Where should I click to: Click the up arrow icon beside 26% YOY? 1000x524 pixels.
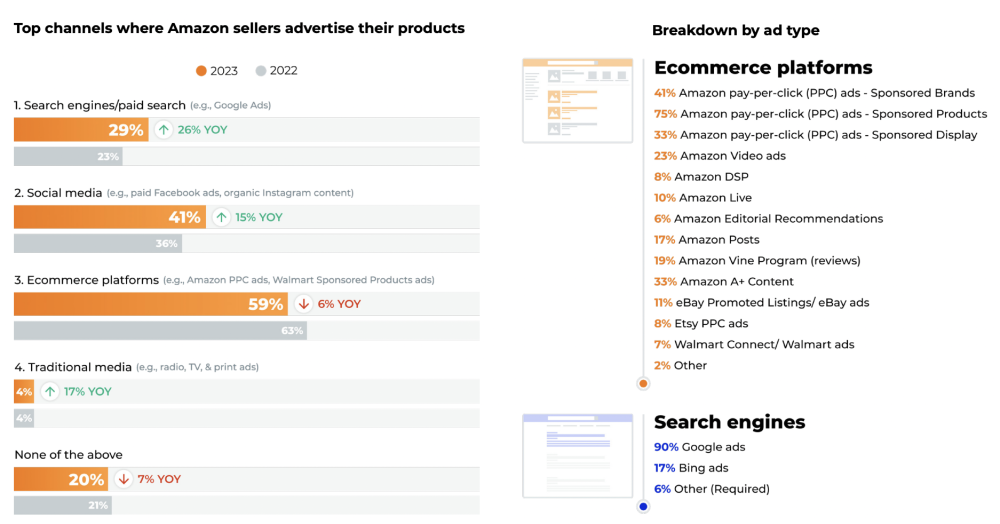[x=164, y=130]
